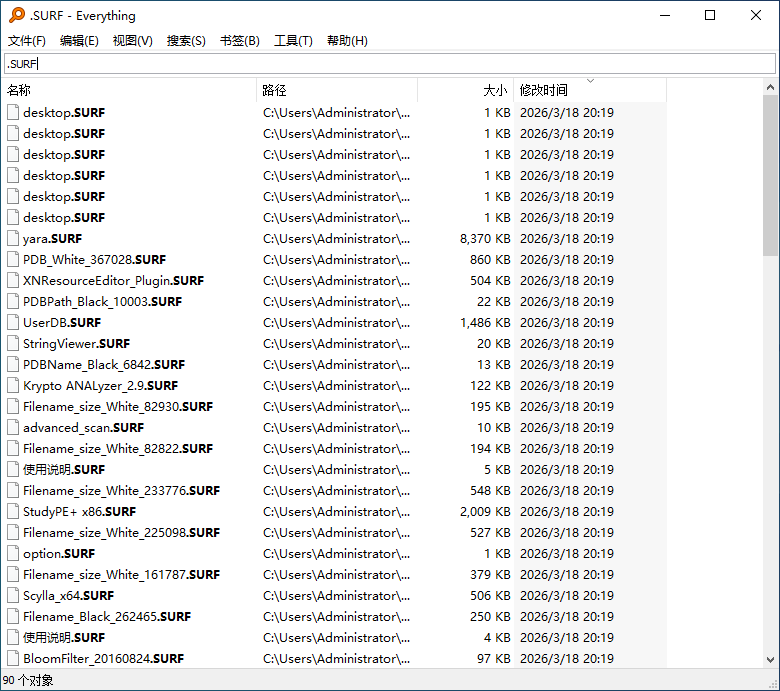Click file icon of option.SURF
The width and height of the screenshot is (780, 691).
pos(13,554)
